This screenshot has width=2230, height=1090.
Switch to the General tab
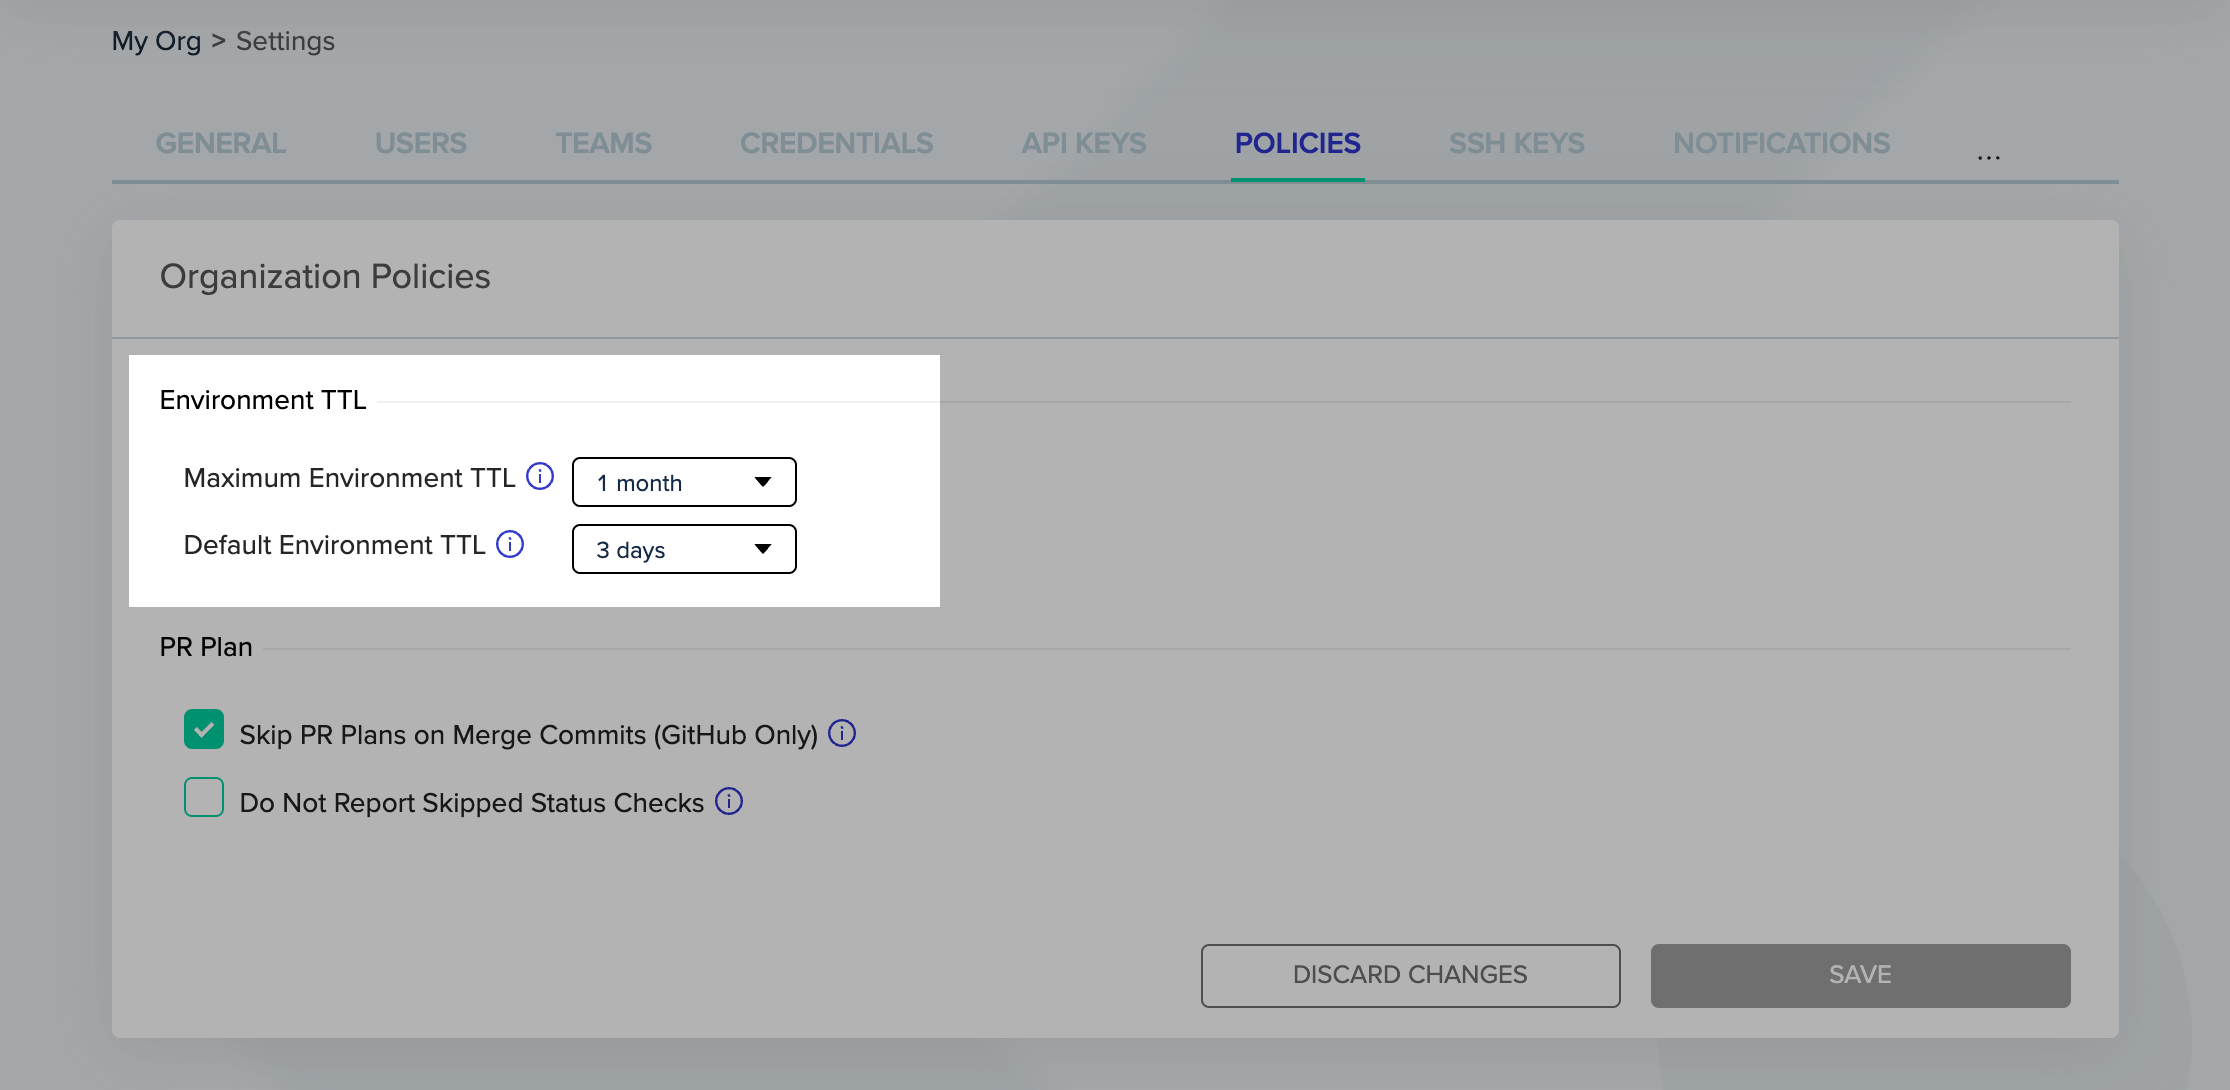tap(220, 144)
